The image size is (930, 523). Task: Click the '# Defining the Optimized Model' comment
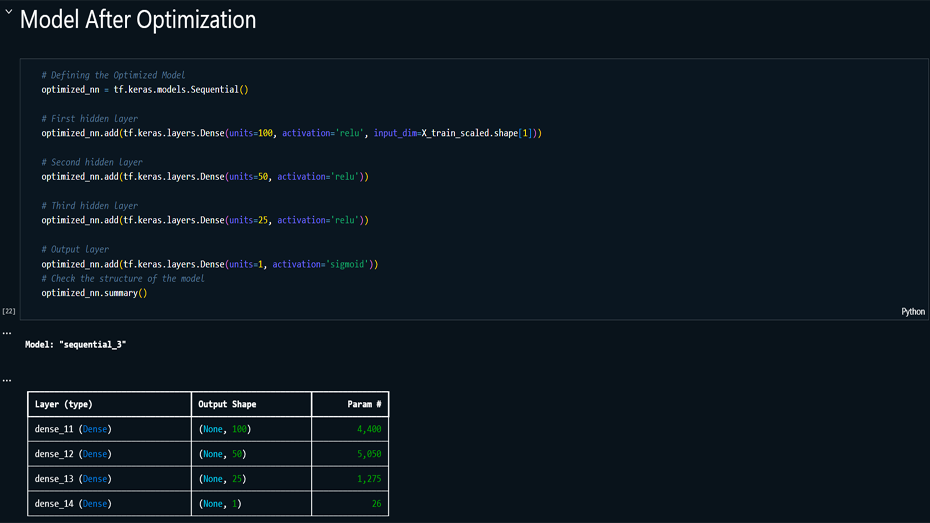pos(113,75)
